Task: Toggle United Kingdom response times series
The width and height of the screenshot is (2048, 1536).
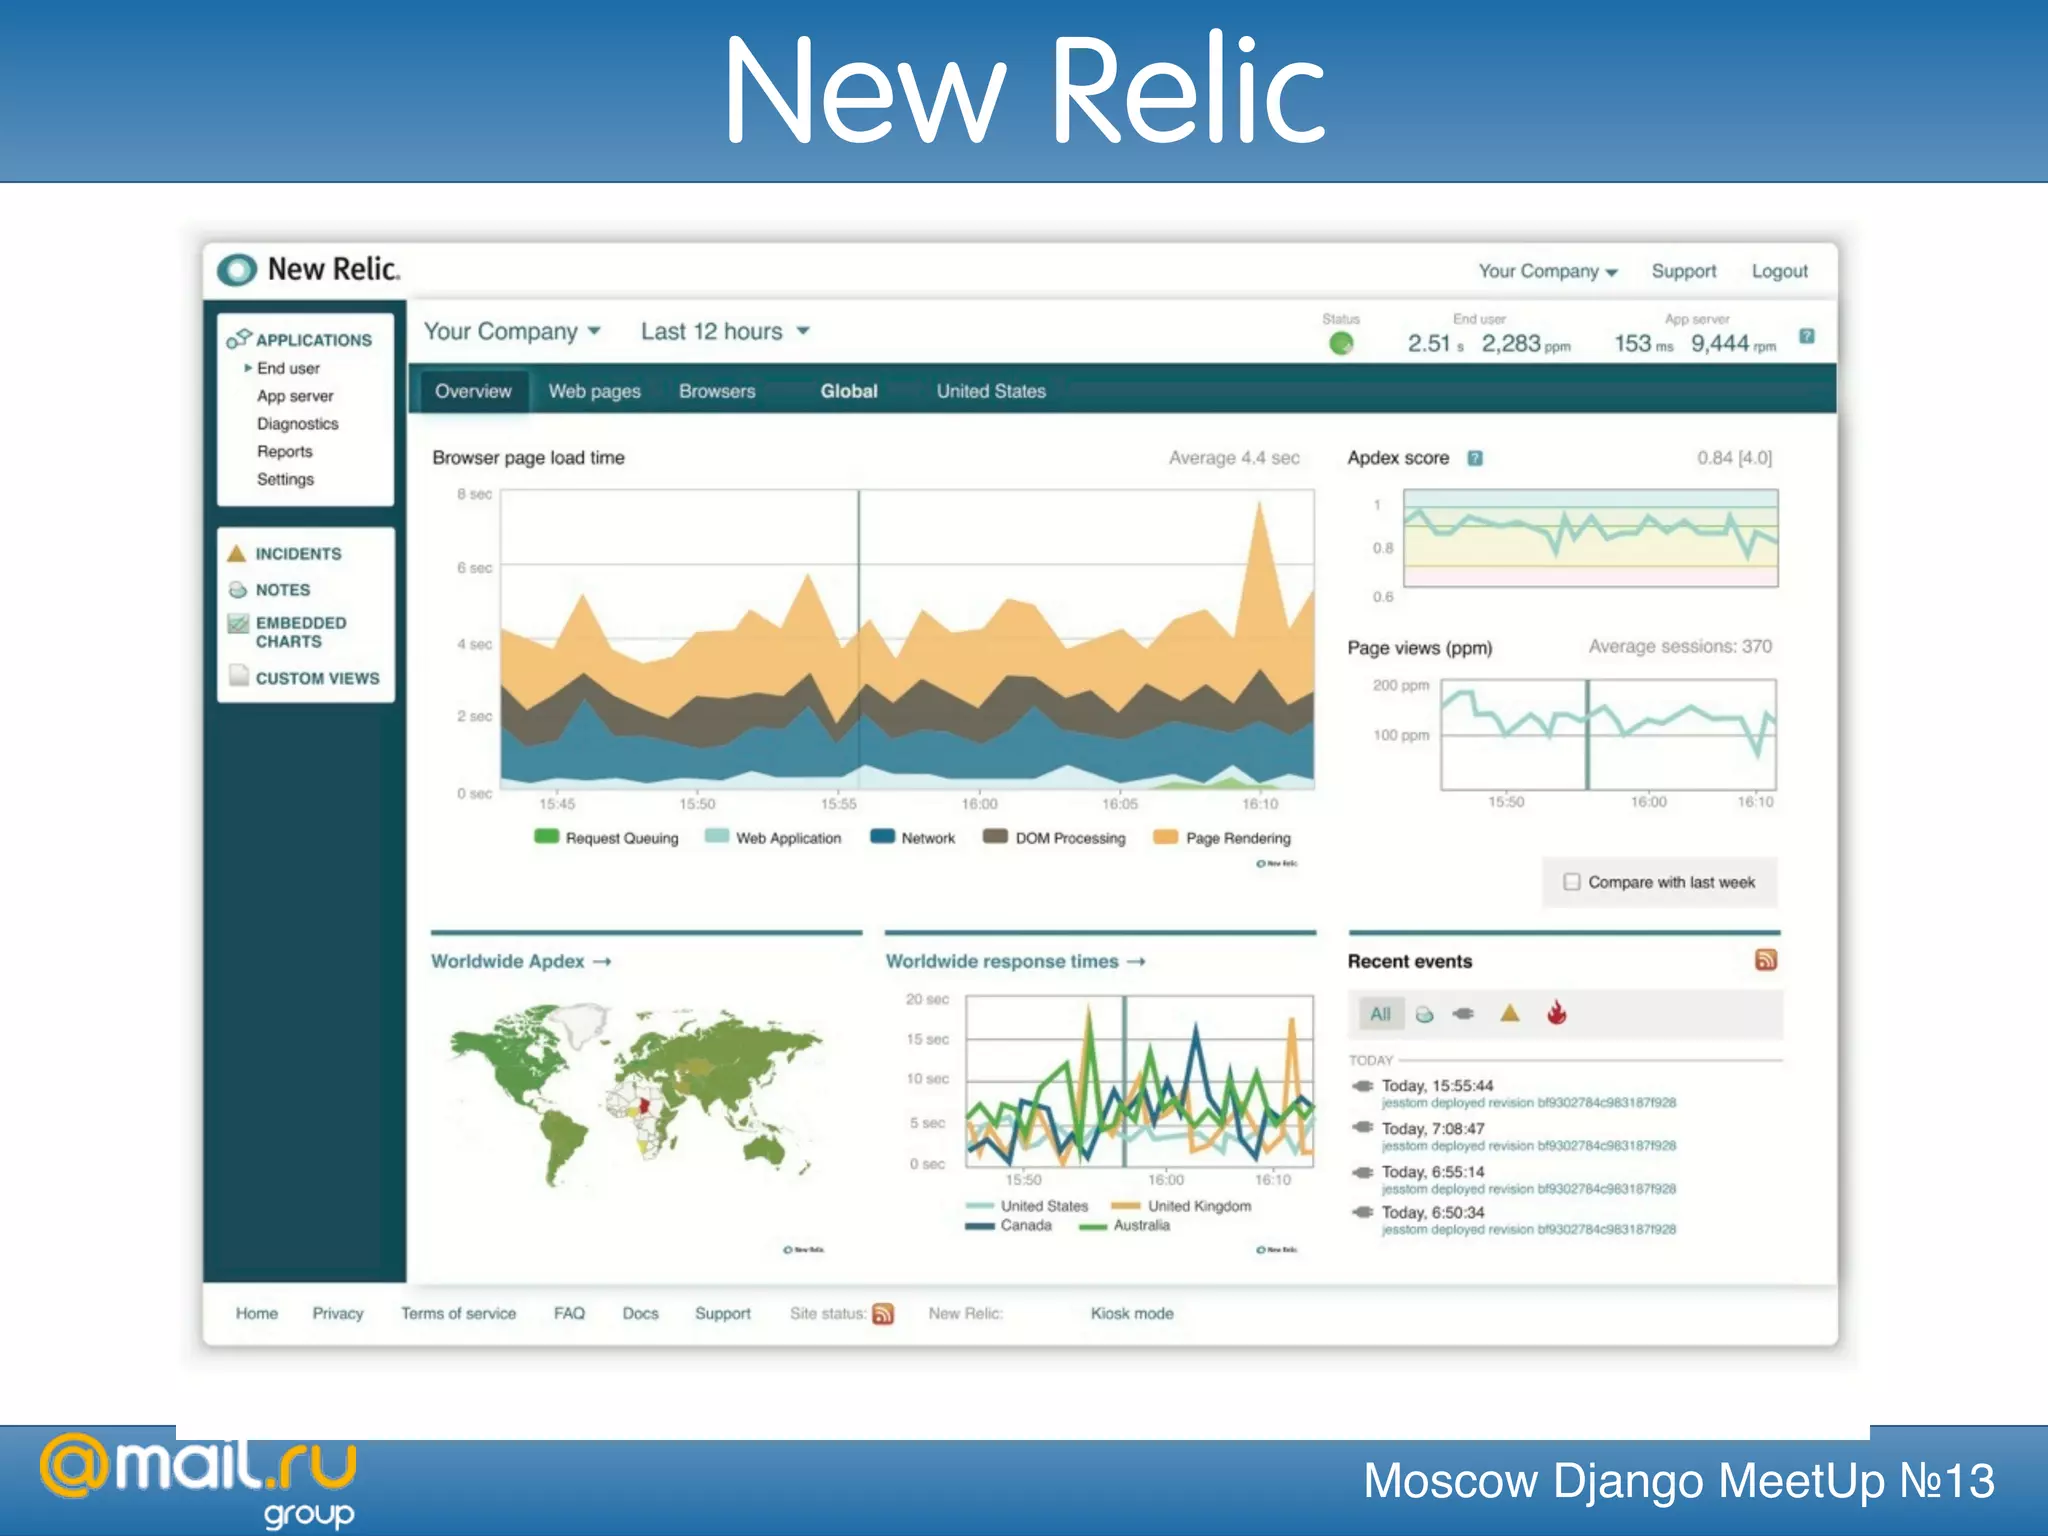Action: 1182,1206
